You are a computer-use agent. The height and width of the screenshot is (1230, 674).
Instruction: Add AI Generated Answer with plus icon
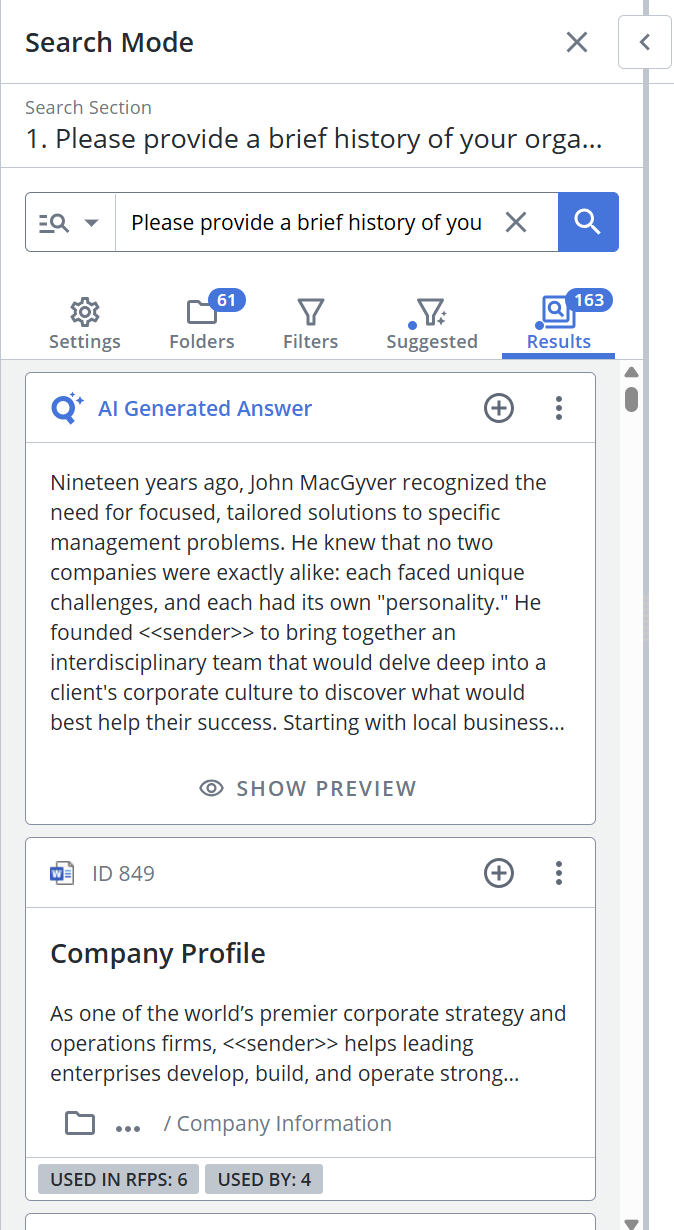pyautogui.click(x=499, y=408)
